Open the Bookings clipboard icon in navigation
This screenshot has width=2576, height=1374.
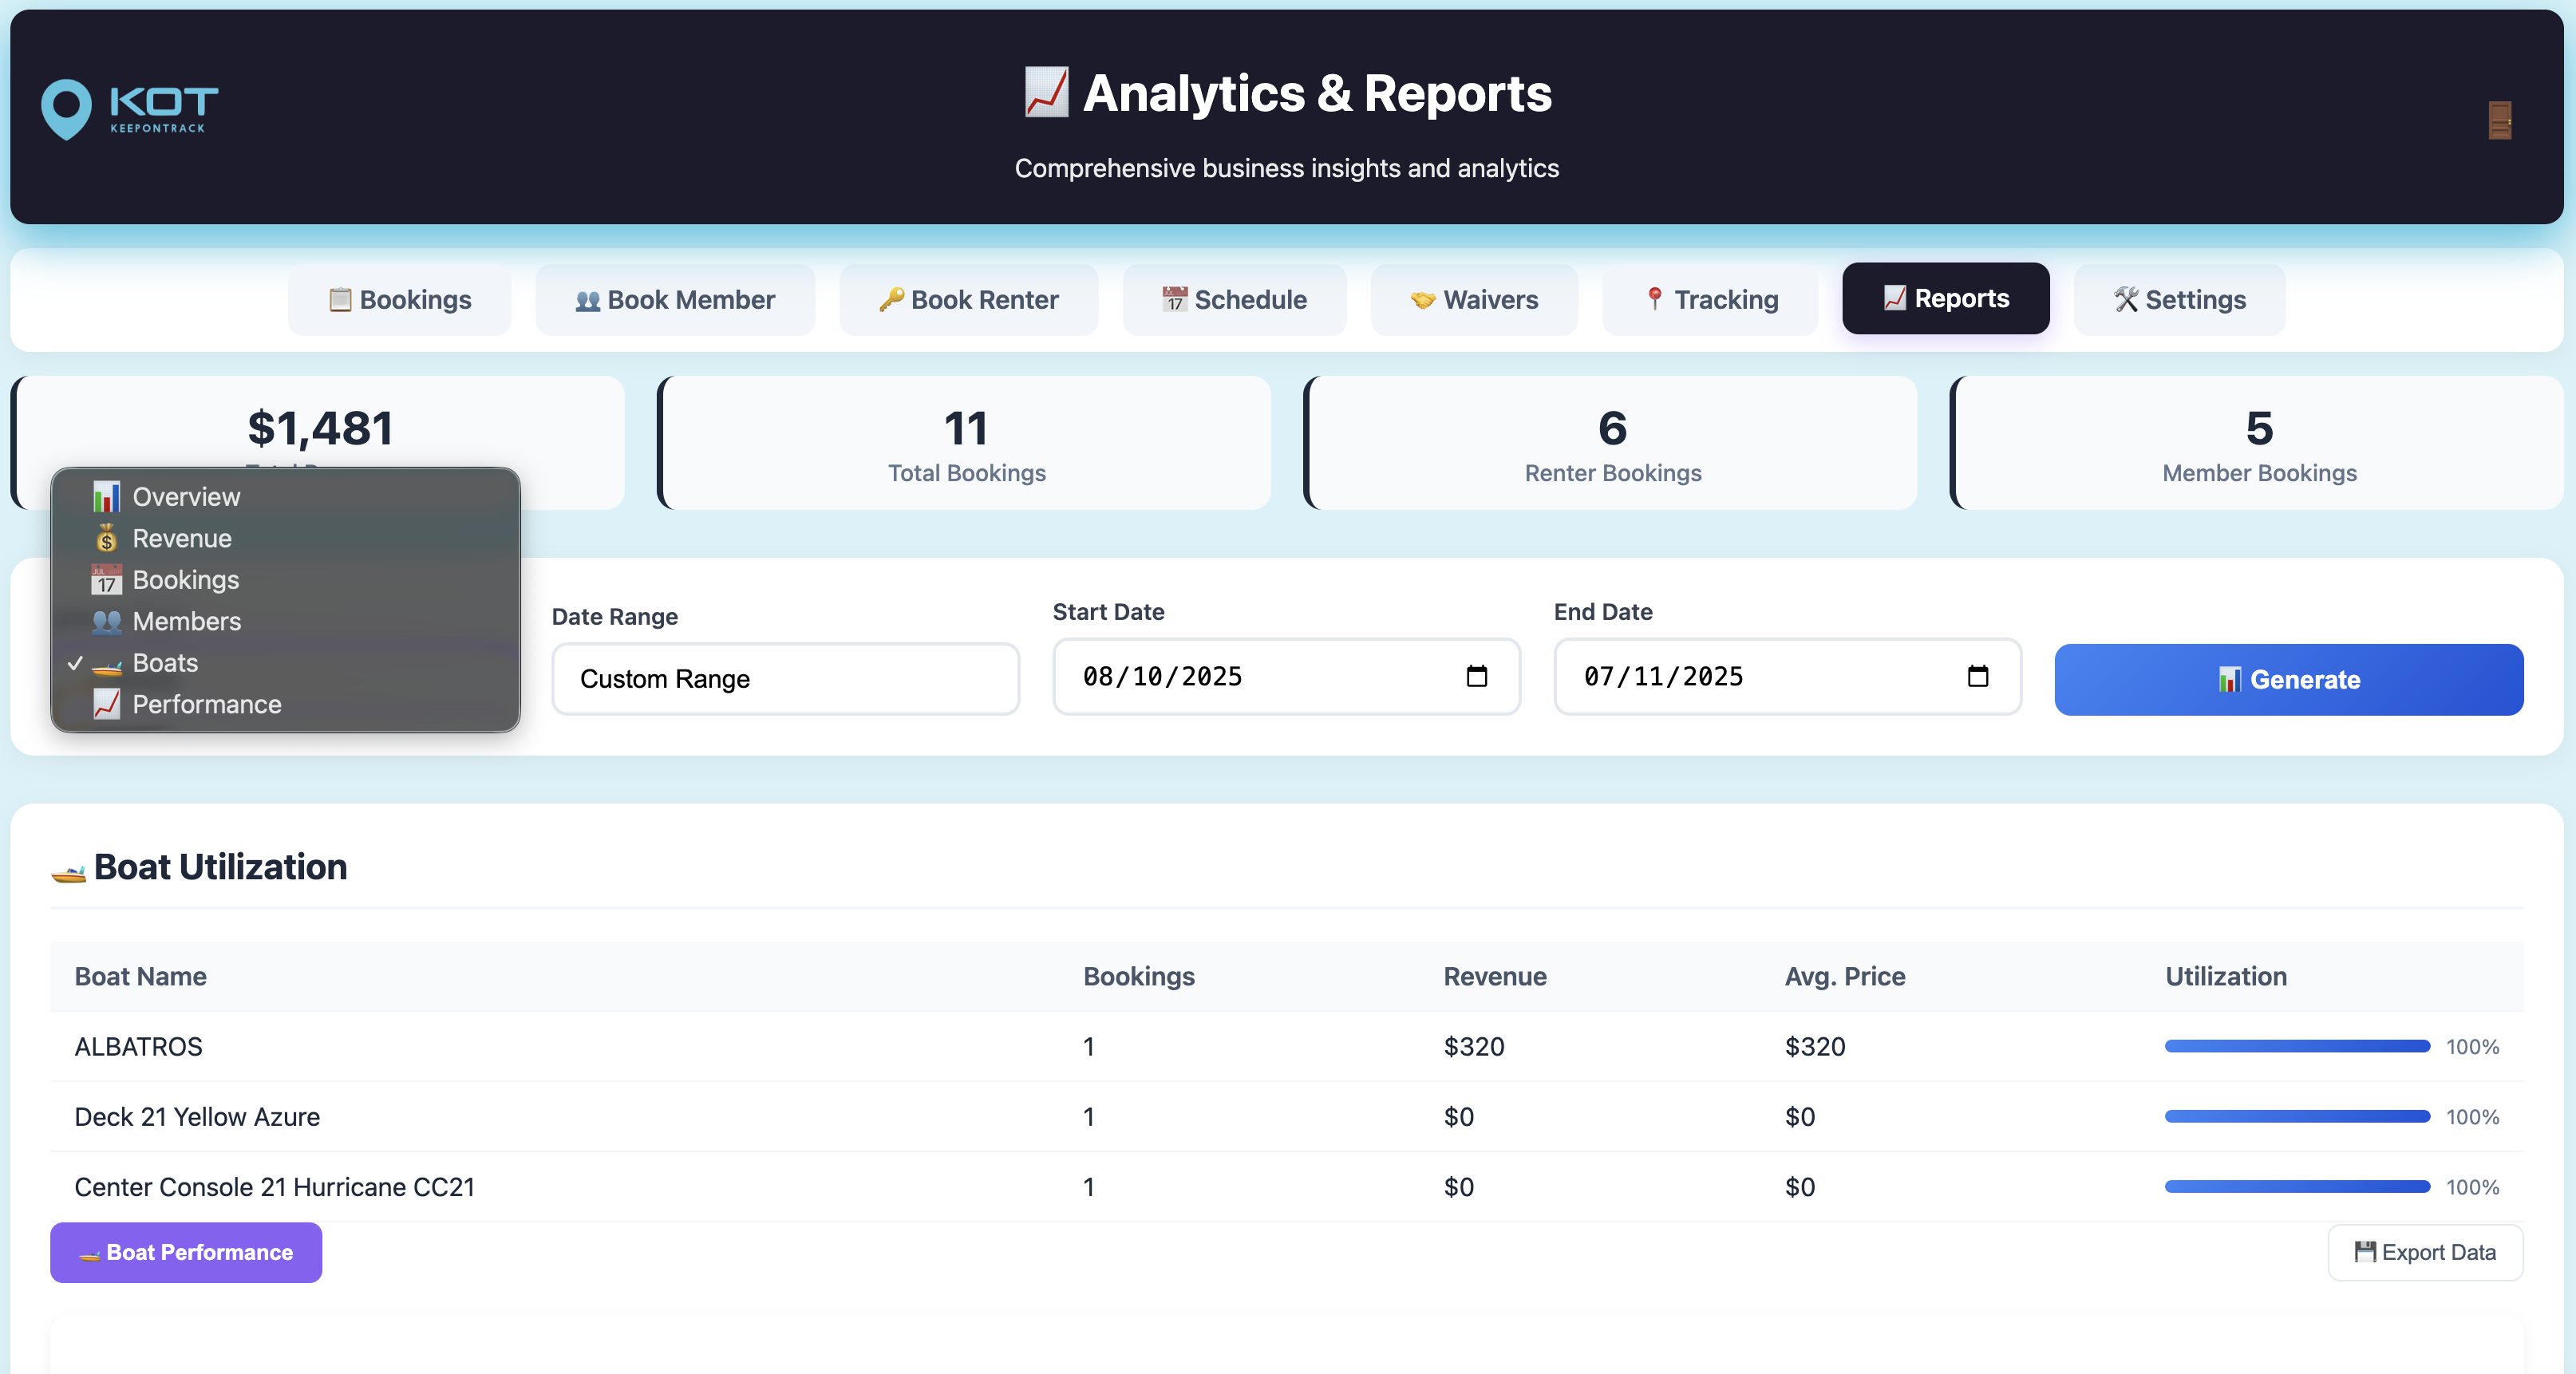tap(340, 299)
